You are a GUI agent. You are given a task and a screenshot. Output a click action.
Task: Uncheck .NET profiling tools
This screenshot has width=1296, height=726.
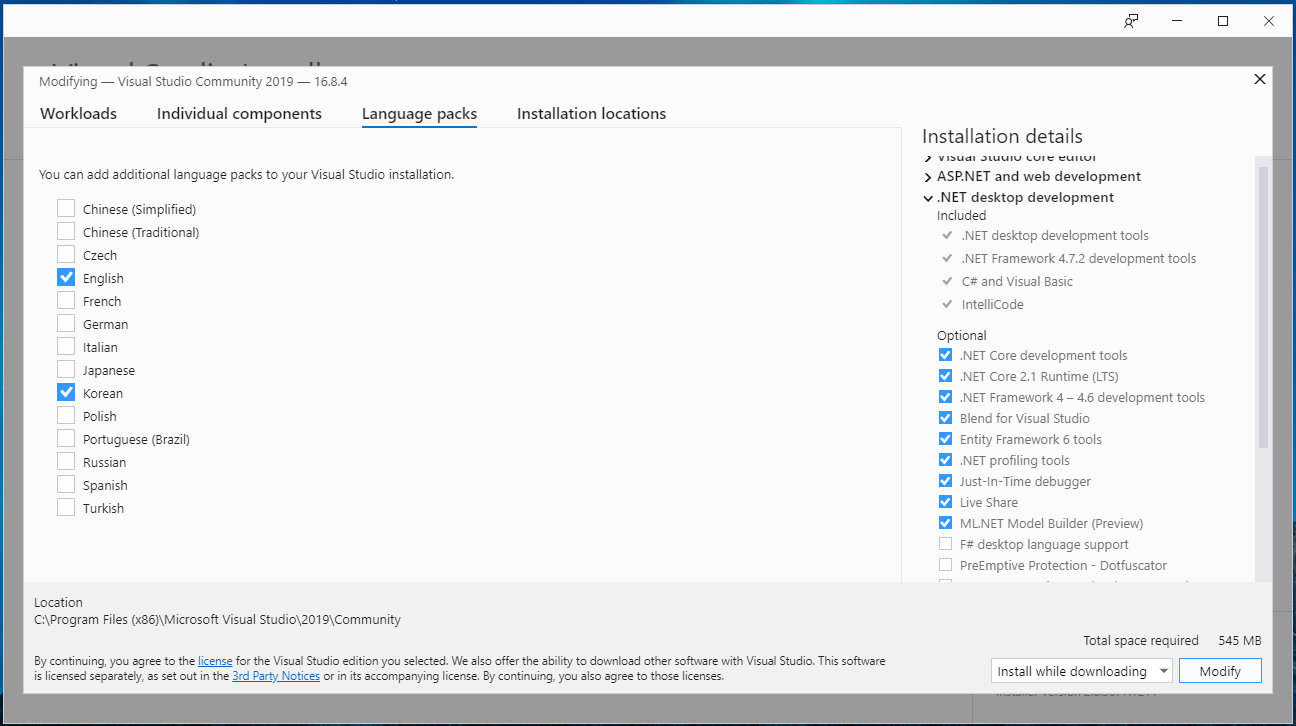(x=945, y=460)
